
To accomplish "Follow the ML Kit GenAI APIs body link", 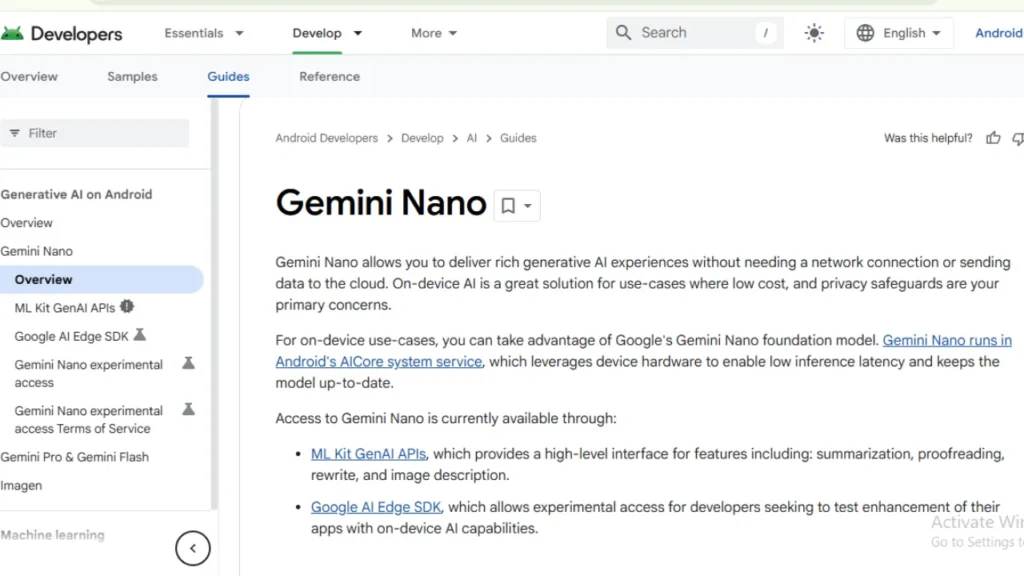I will (368, 454).
